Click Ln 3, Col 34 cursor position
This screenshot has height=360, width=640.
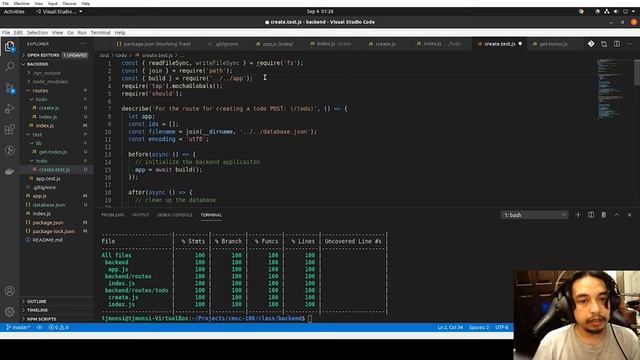(x=450, y=327)
